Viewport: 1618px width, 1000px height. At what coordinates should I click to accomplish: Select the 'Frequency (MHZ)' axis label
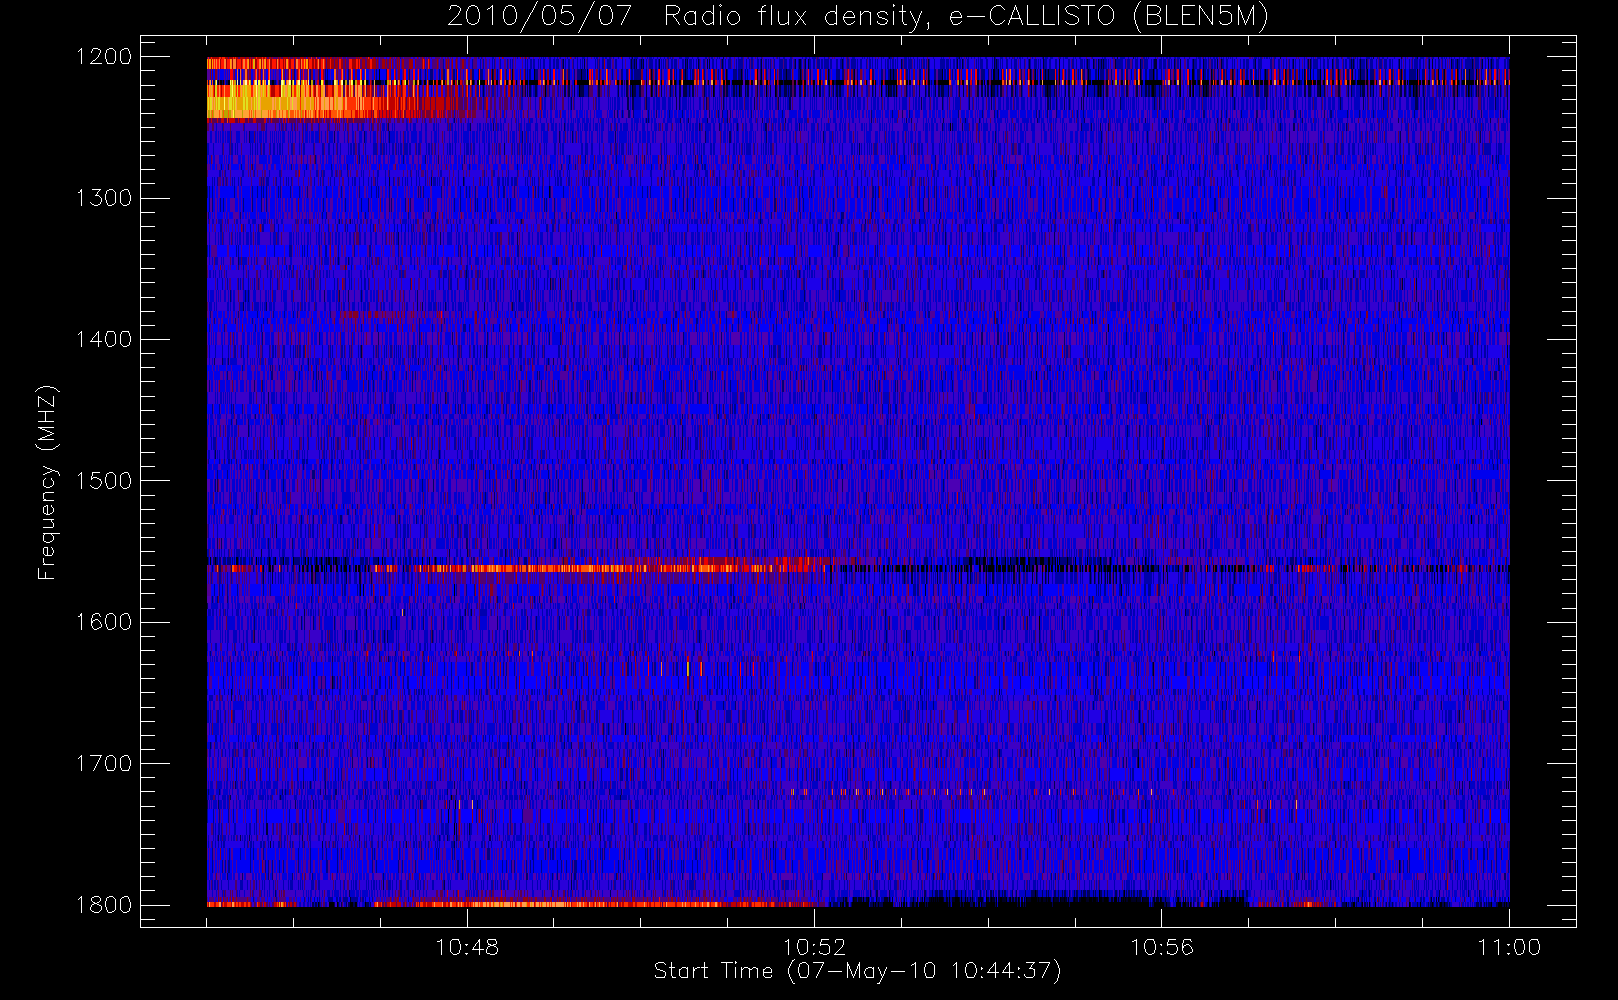(x=47, y=482)
